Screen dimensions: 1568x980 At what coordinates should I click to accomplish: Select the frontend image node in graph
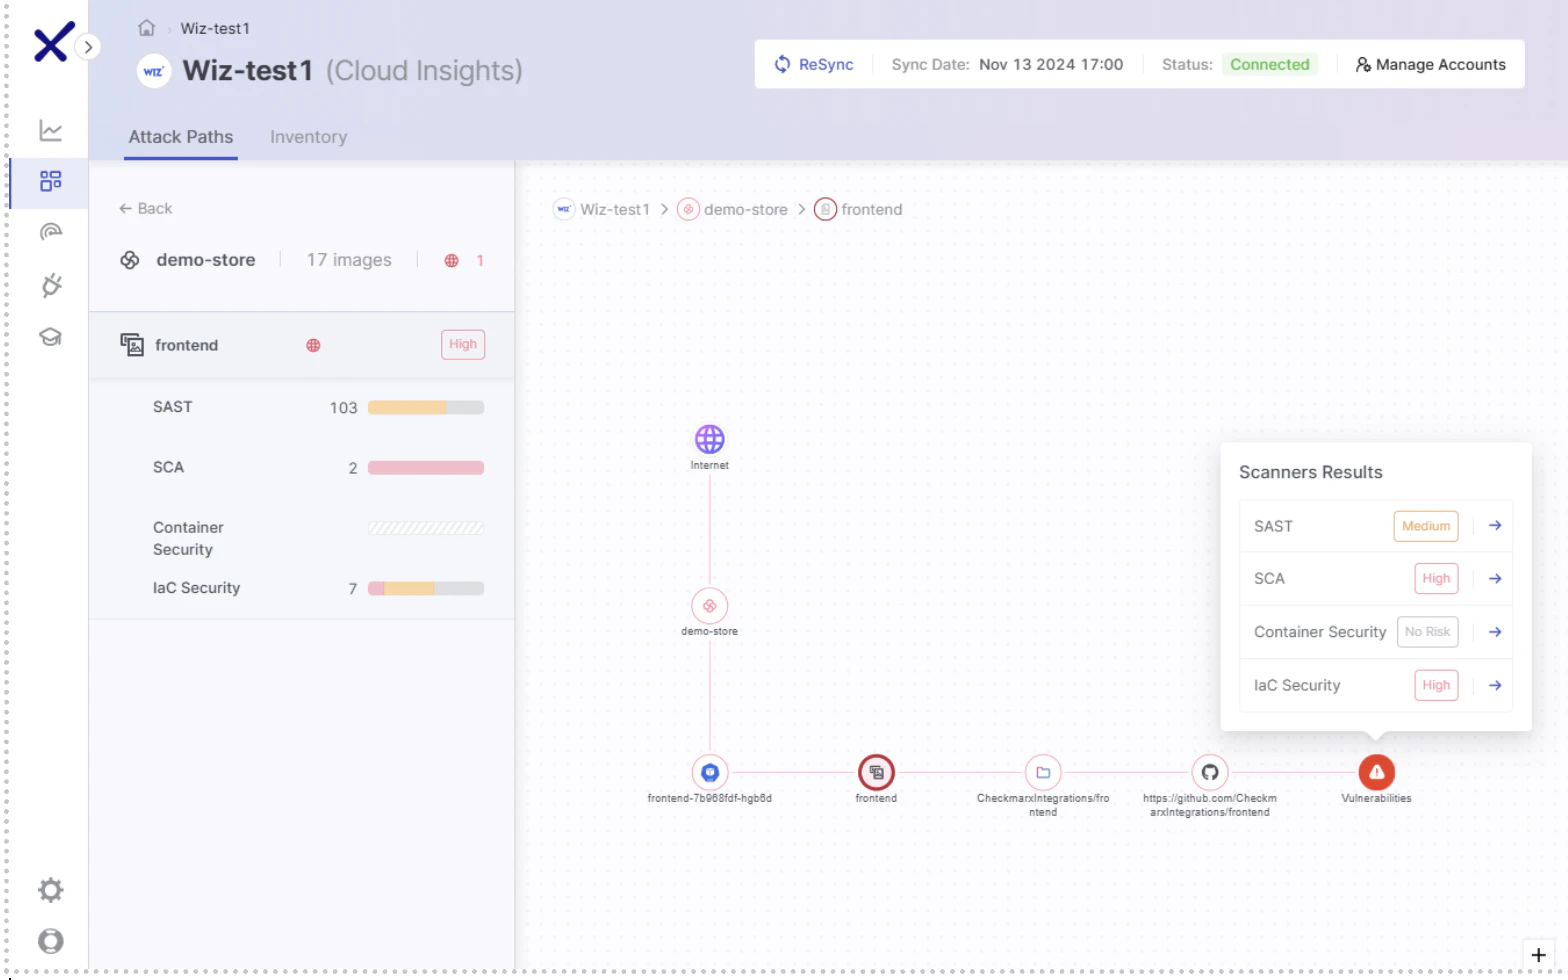pyautogui.click(x=876, y=772)
